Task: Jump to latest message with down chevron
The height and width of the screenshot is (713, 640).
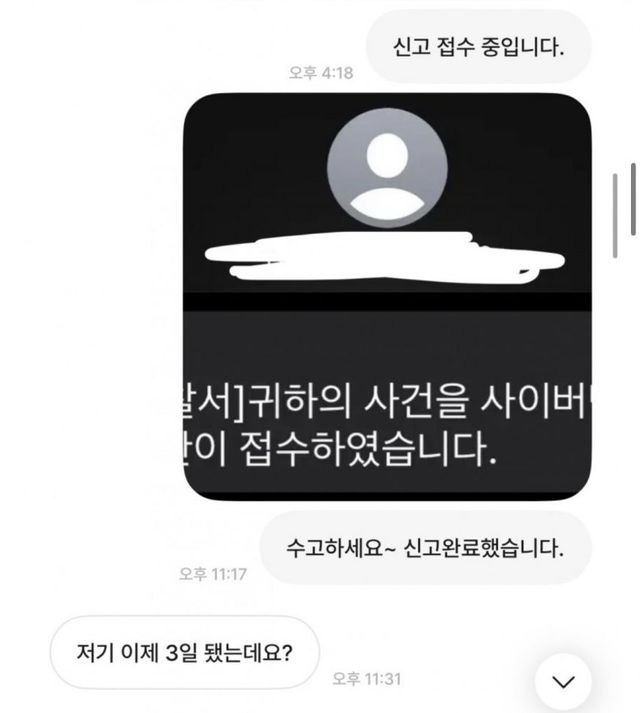Action: 563,682
